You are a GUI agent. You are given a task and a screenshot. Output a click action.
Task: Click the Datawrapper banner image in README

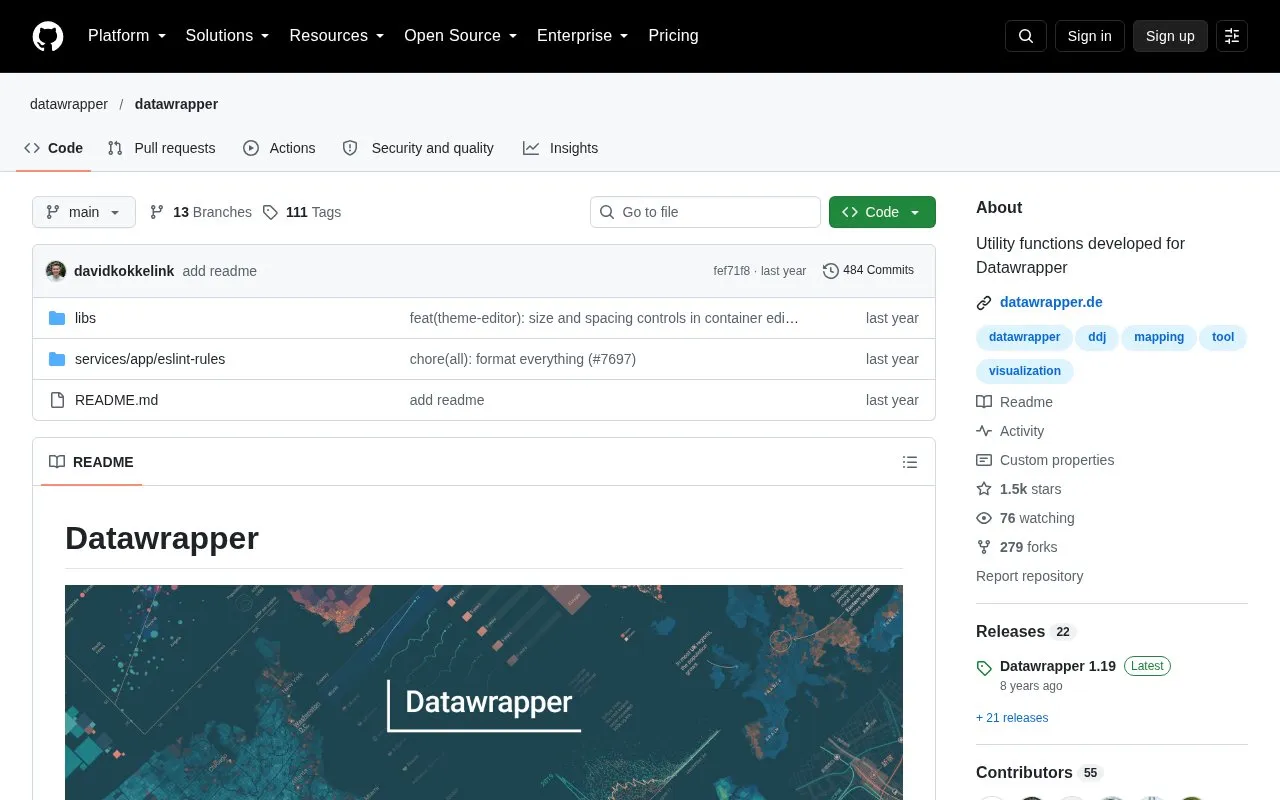coord(484,692)
